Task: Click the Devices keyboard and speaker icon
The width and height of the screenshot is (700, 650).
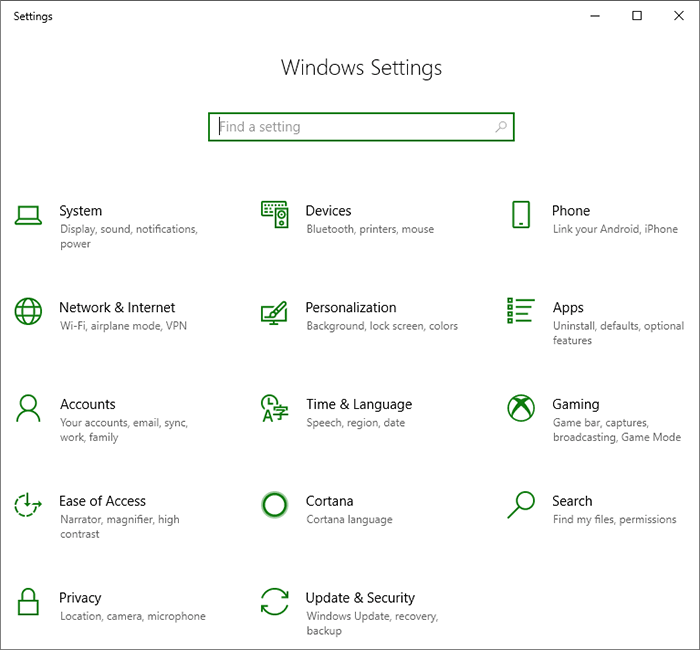Action: click(275, 214)
